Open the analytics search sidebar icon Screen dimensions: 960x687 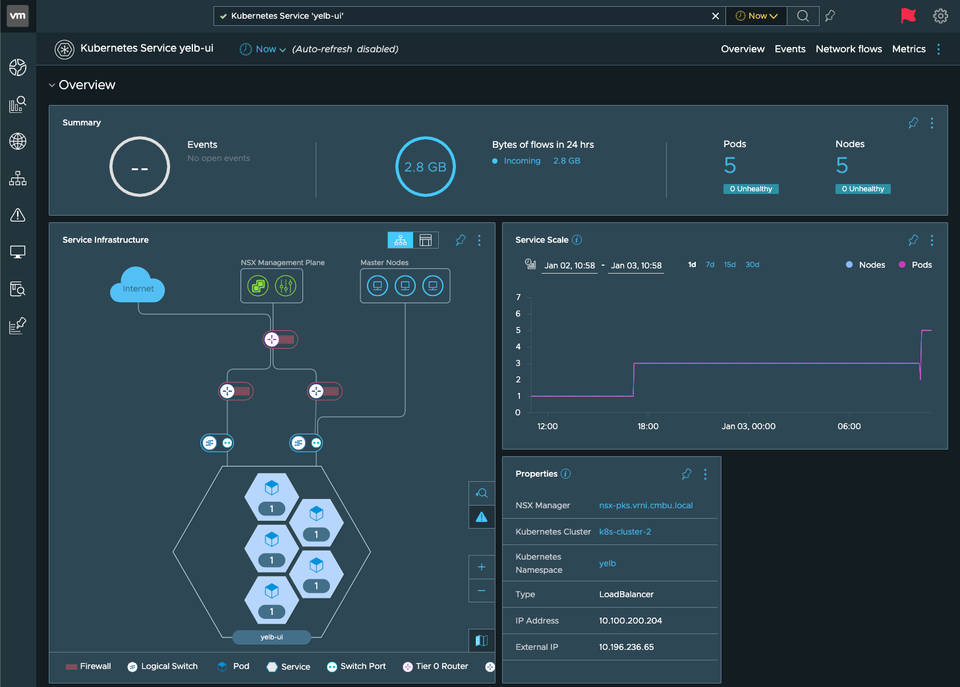(18, 105)
